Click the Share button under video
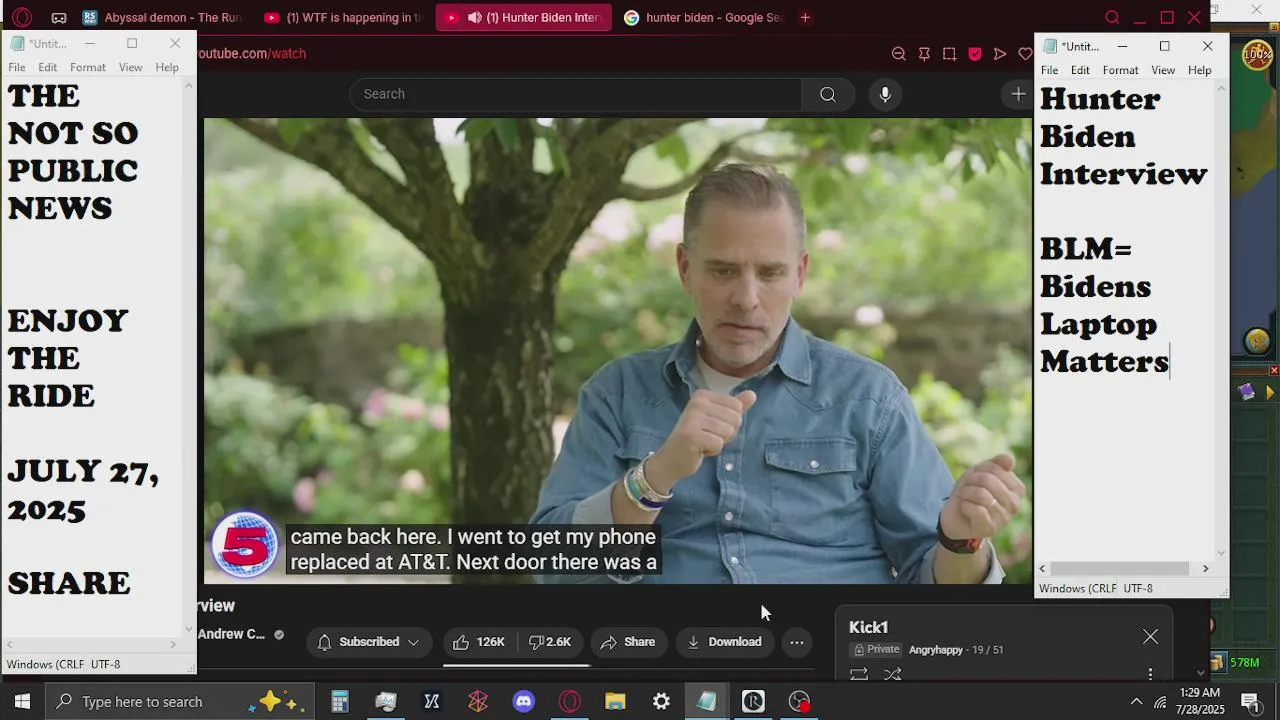Viewport: 1280px width, 720px height. click(x=628, y=642)
